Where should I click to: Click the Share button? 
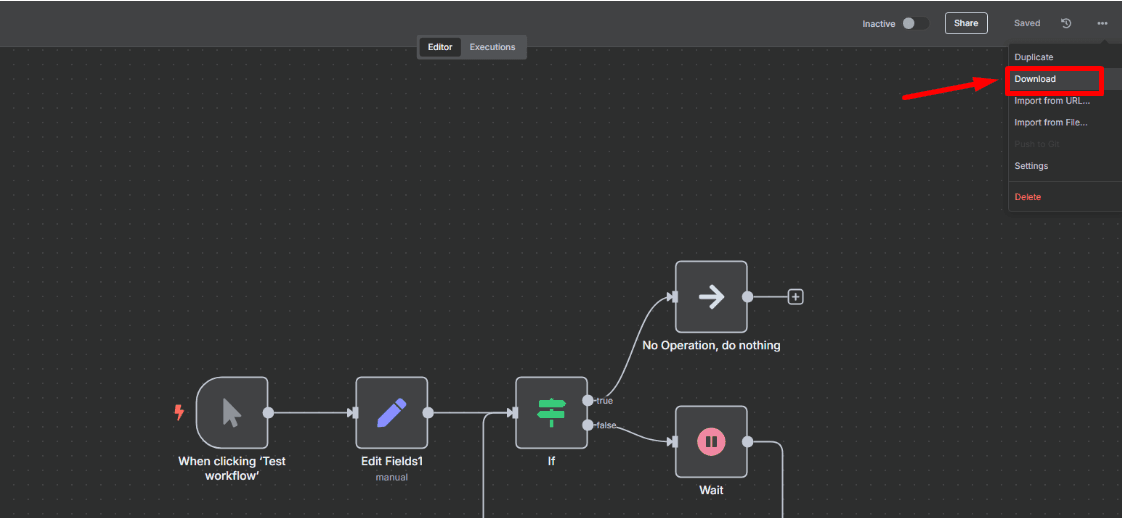[966, 23]
